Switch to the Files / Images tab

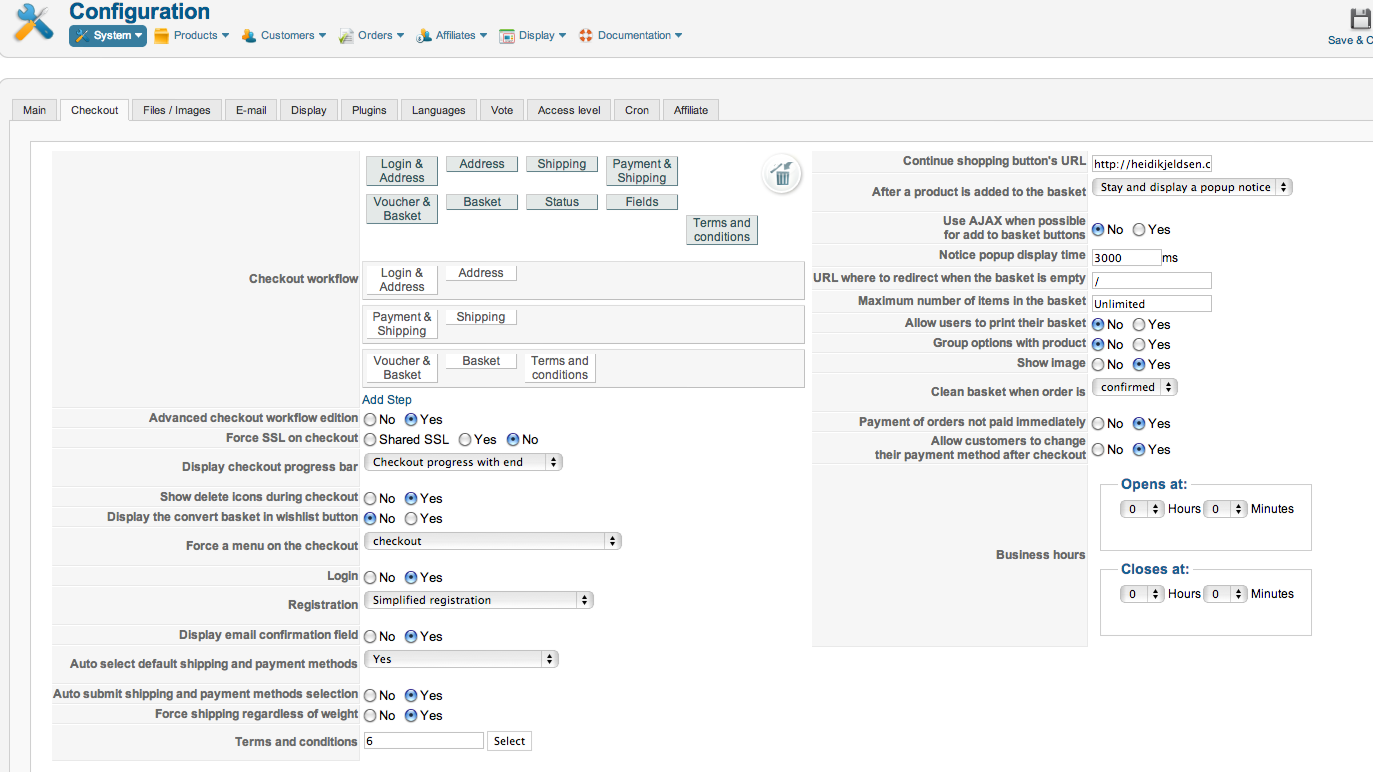tap(176, 110)
